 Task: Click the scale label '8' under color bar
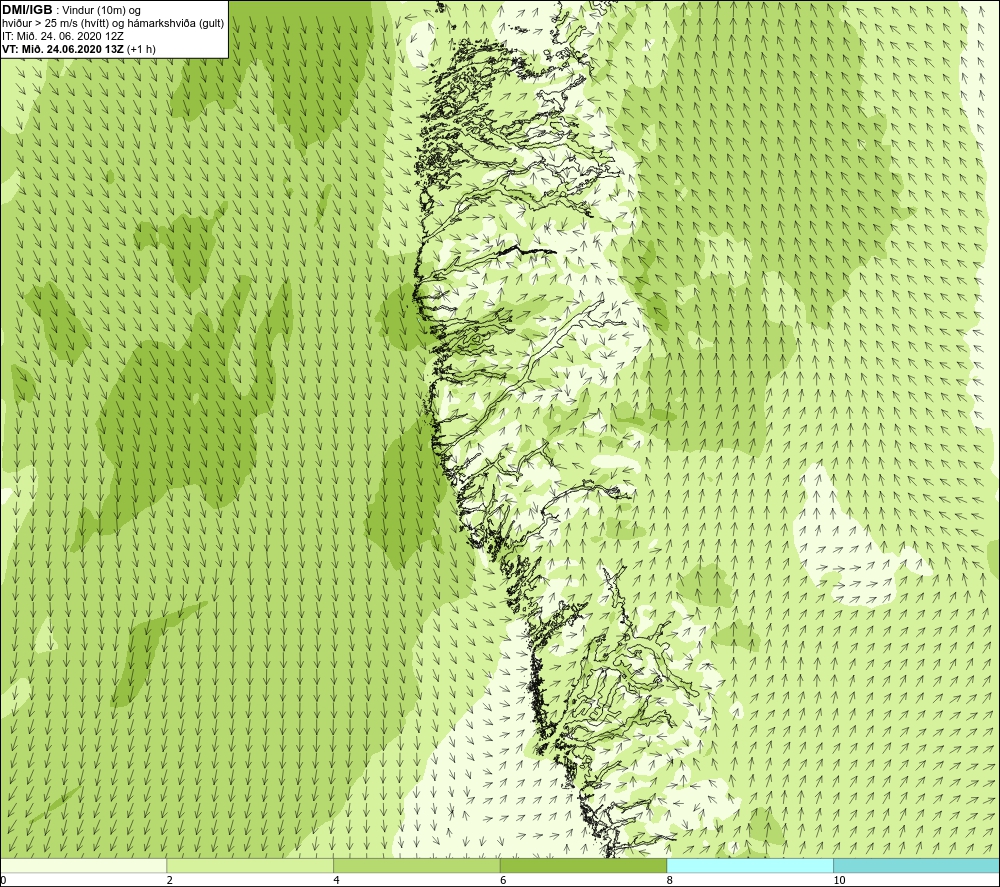(x=670, y=881)
